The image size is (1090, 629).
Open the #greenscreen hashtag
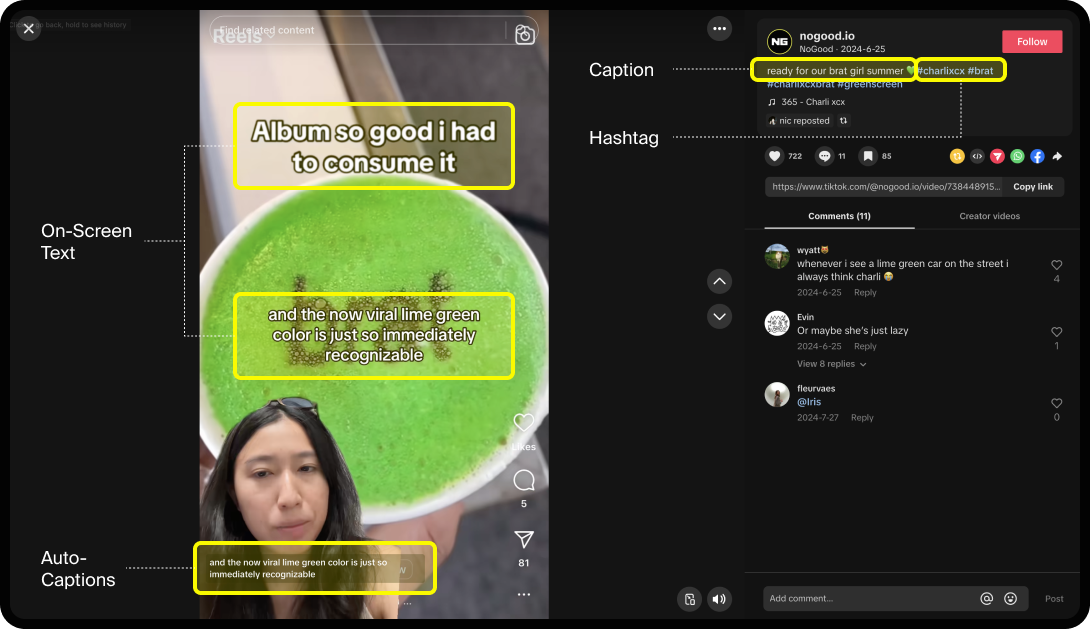pyautogui.click(x=870, y=84)
